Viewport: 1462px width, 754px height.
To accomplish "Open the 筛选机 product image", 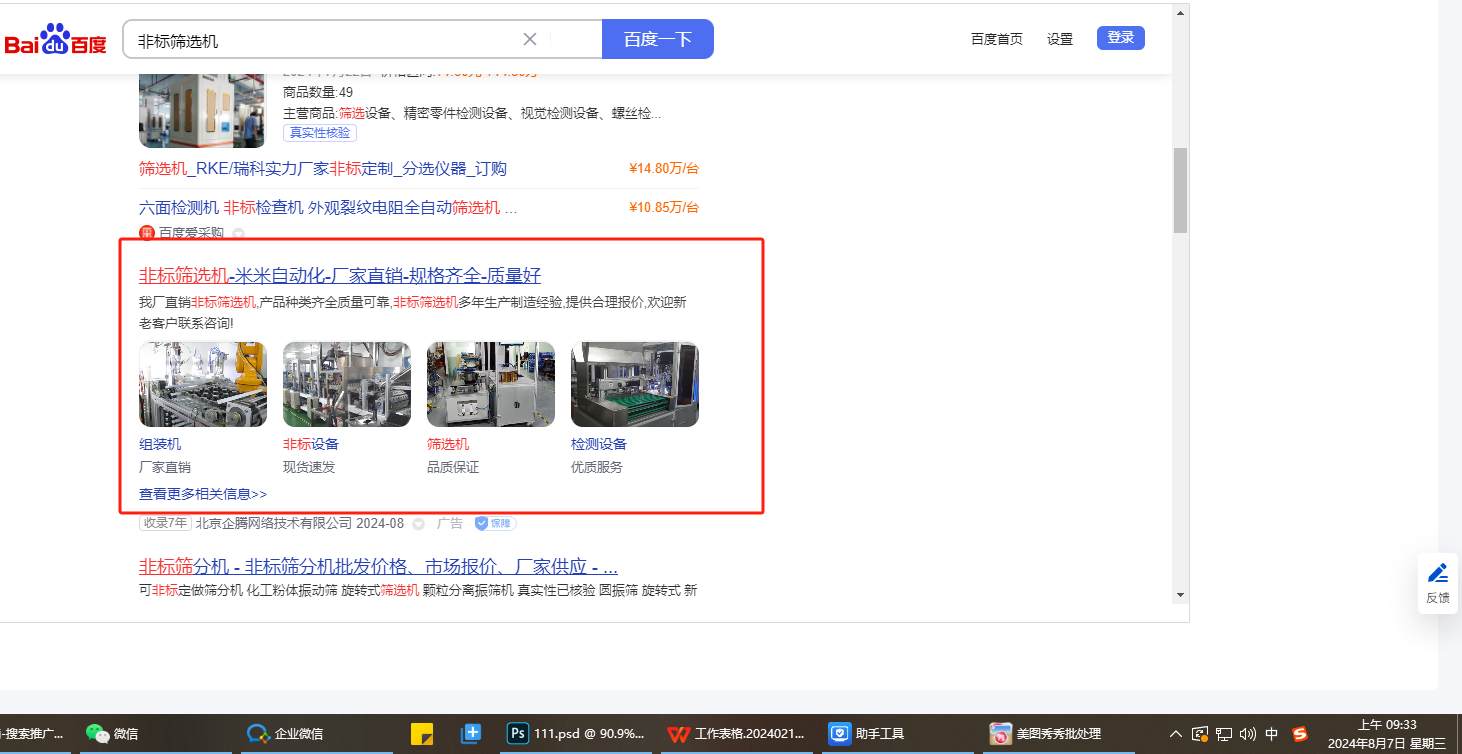I will 491,384.
